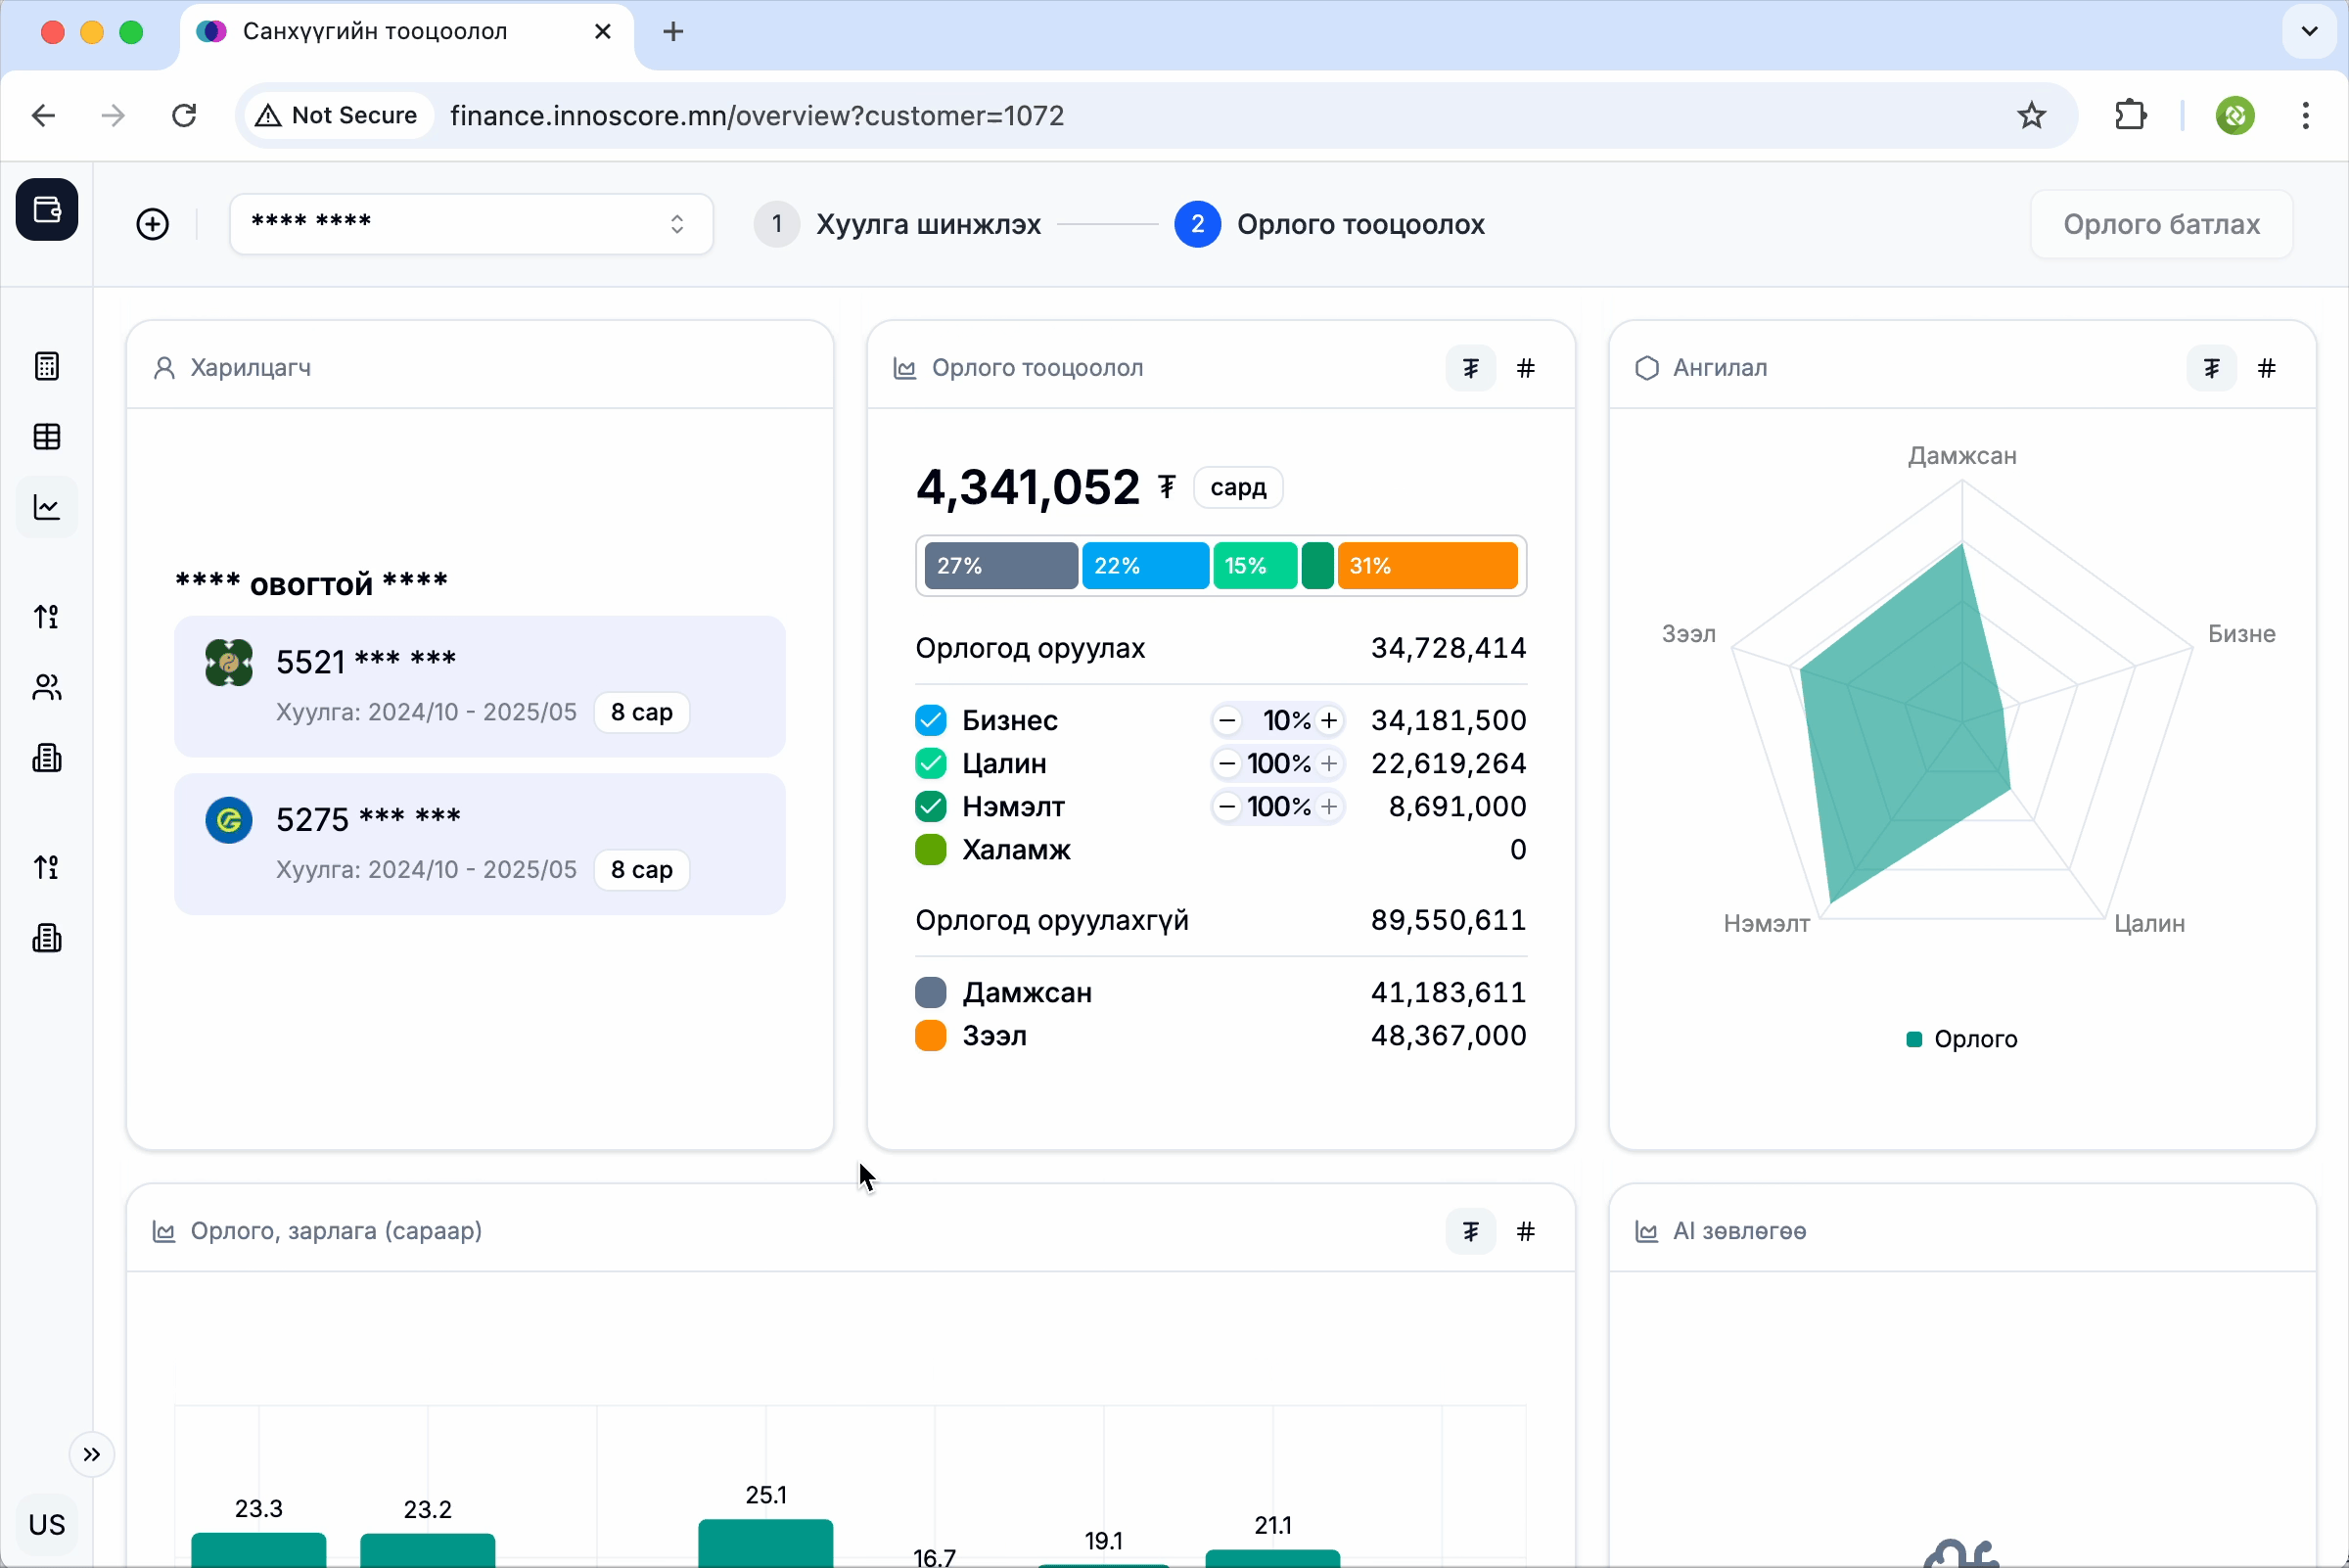Open the masked customer selector dropdown
The height and width of the screenshot is (1568, 2349).
click(470, 224)
